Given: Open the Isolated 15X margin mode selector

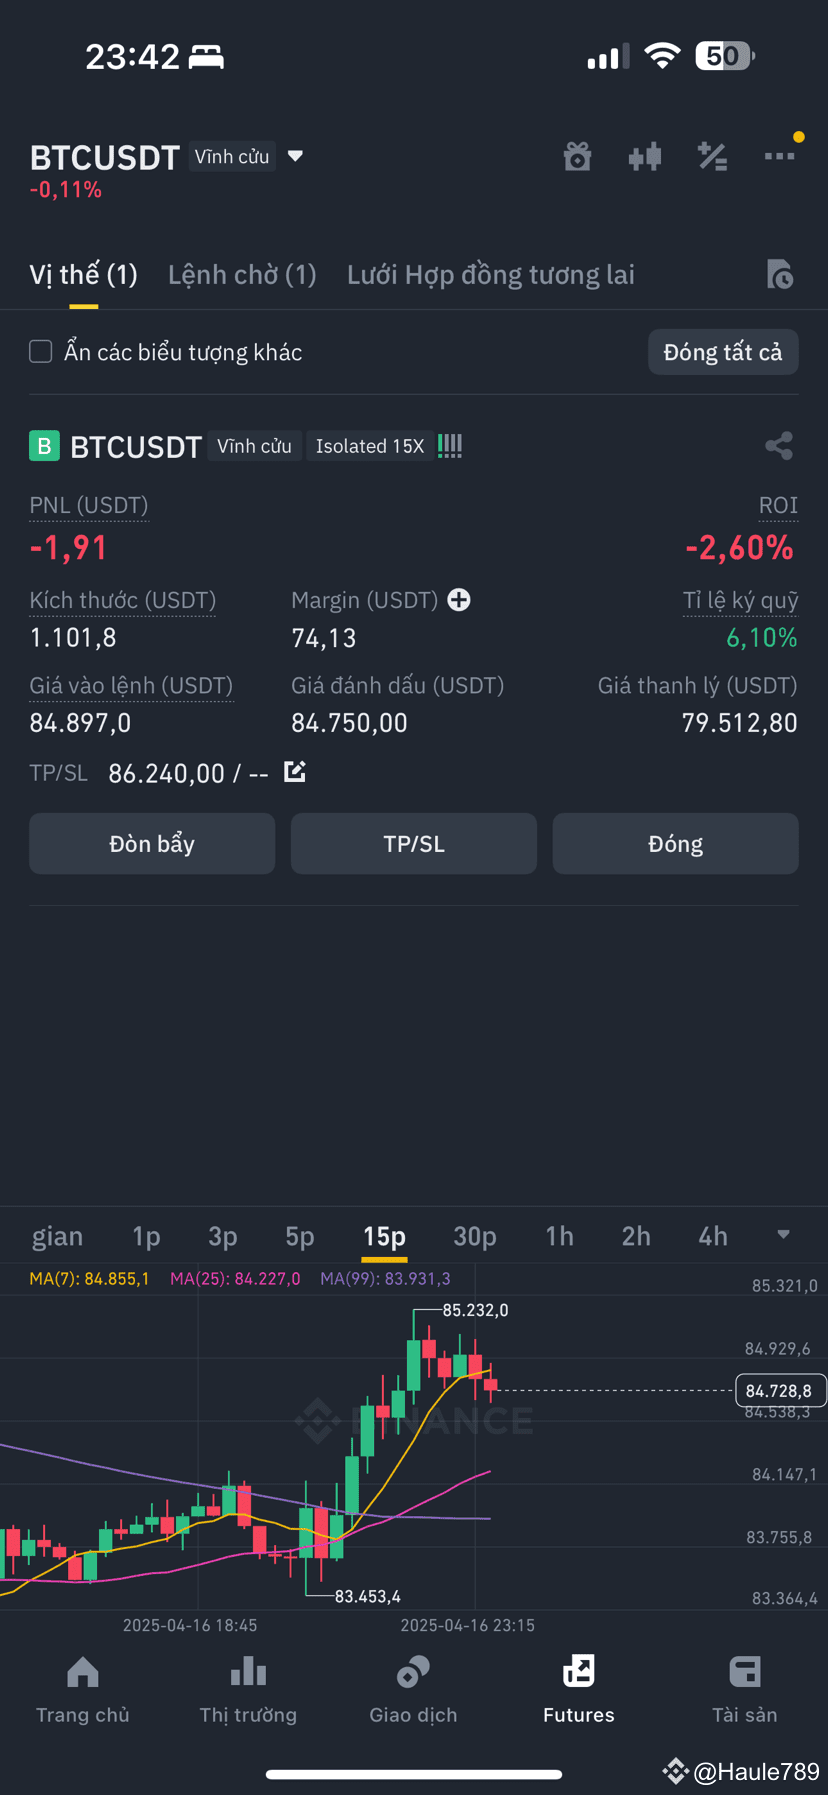Looking at the screenshot, I should [370, 446].
